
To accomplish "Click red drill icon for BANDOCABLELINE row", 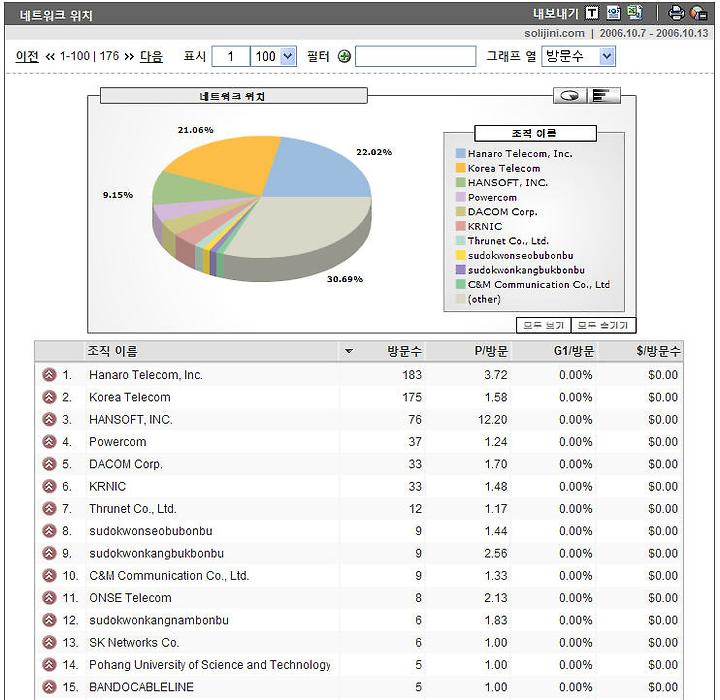I will point(49,687).
